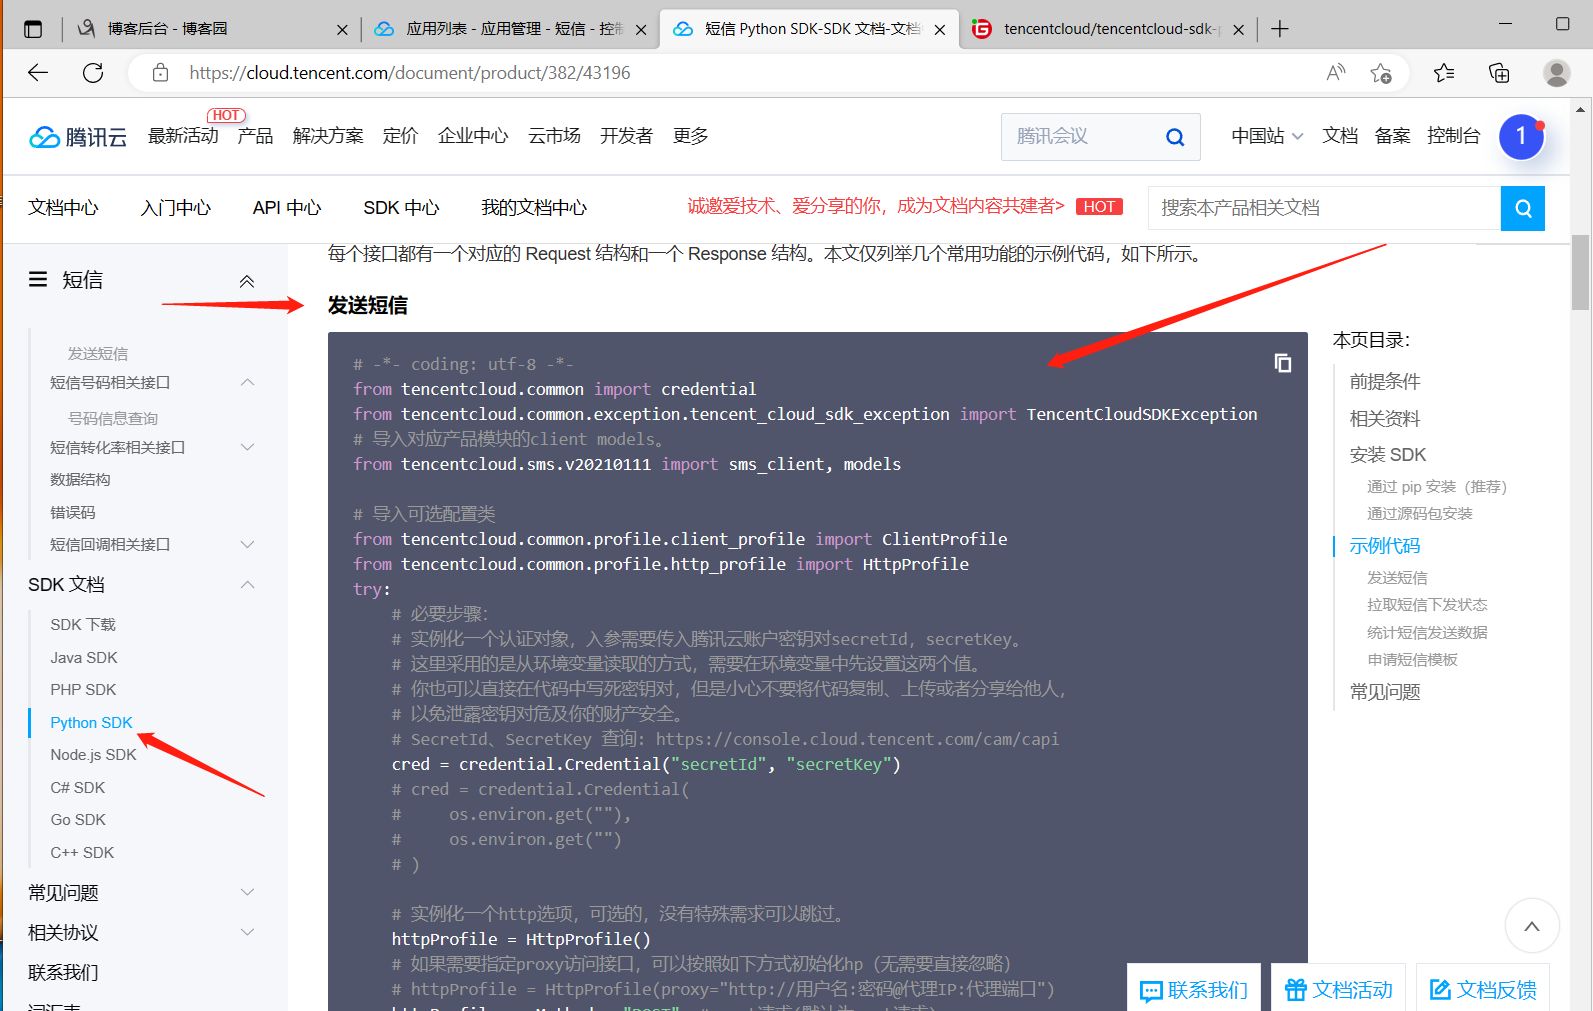1593x1011 pixels.
Task: Copy the code block with copy icon
Action: pos(1282,363)
